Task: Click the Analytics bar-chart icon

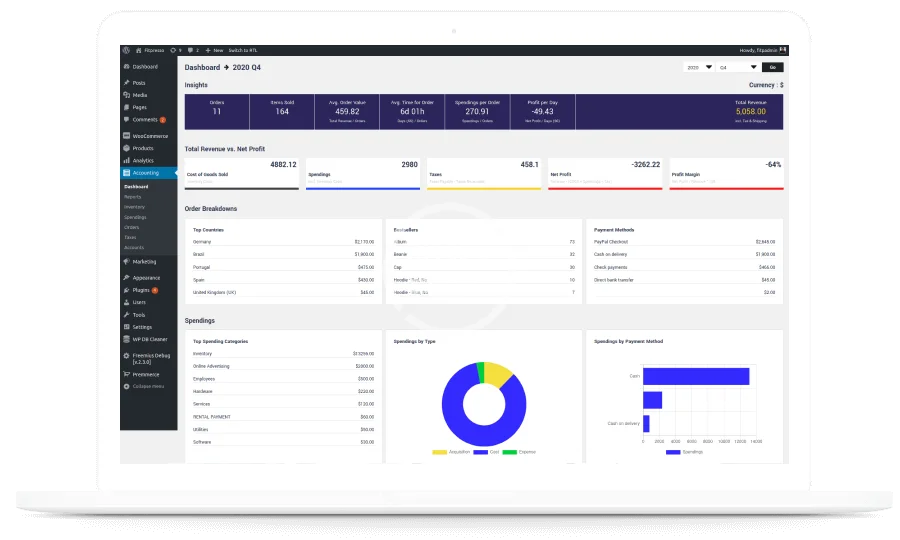Action: [x=126, y=160]
